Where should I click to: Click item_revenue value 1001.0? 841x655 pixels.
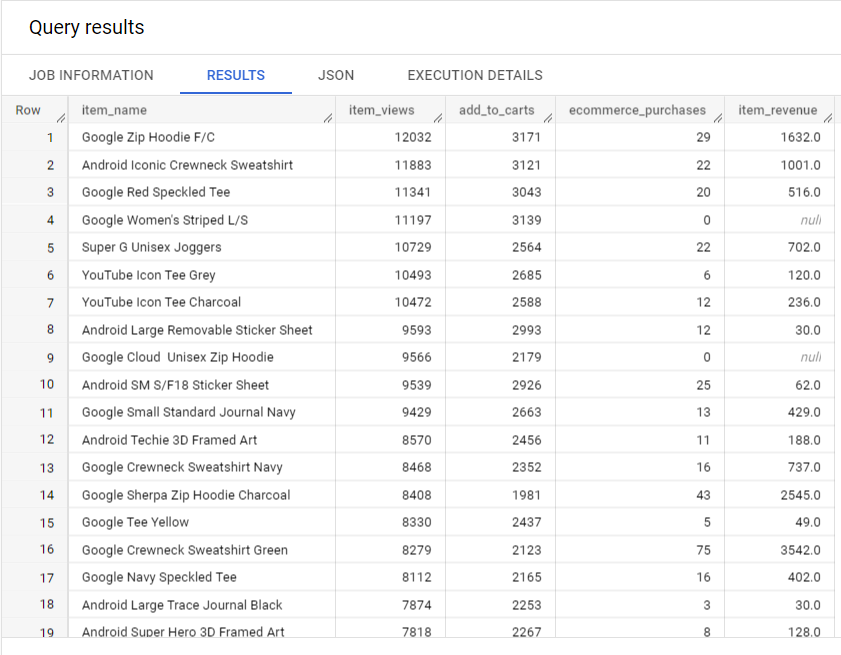(800, 165)
